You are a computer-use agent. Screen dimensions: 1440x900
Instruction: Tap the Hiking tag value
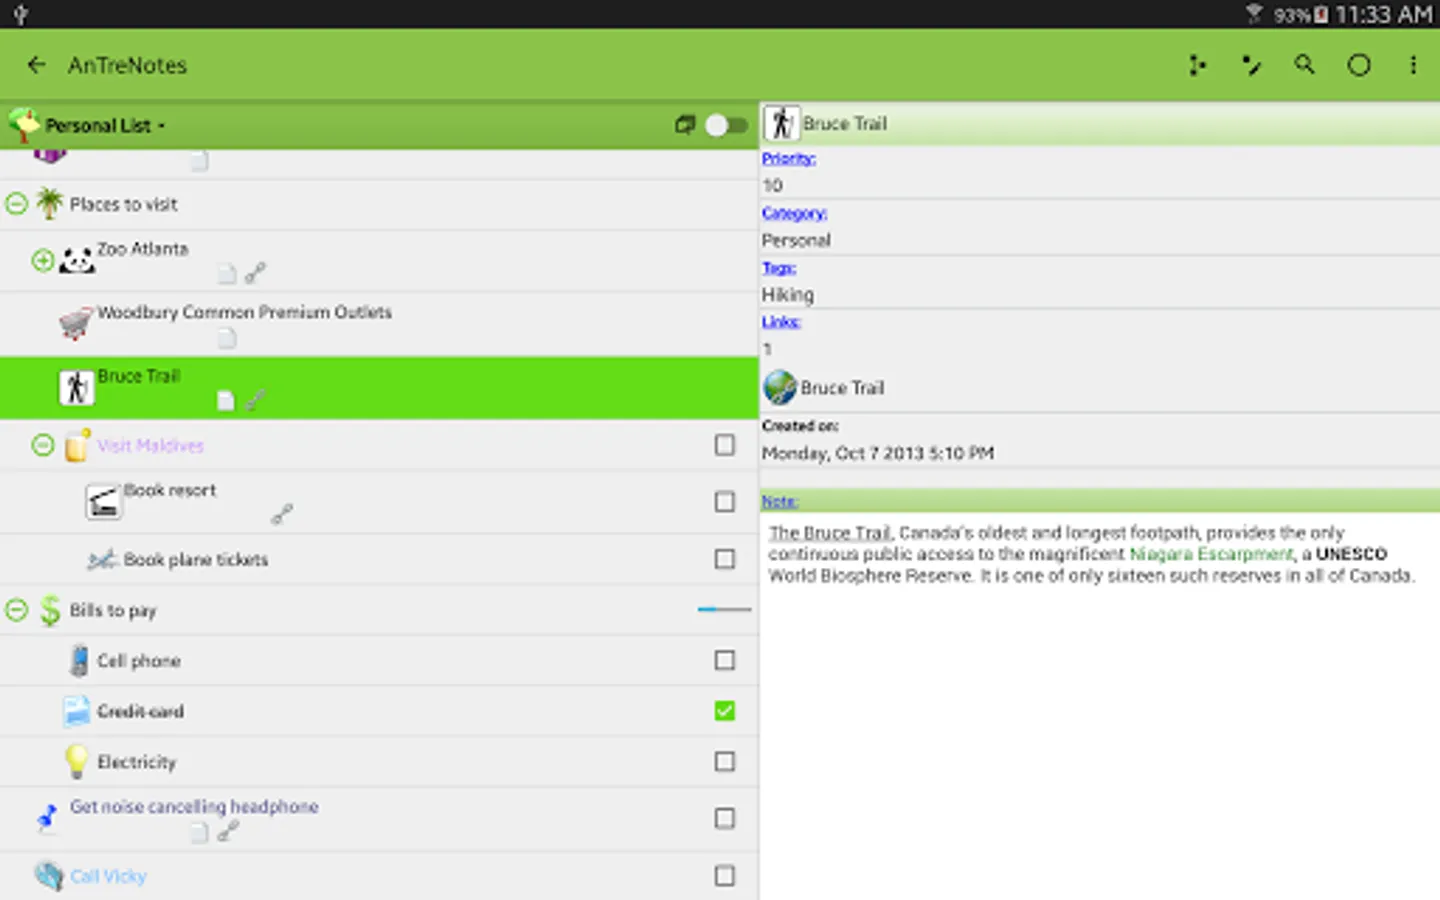pyautogui.click(x=788, y=295)
